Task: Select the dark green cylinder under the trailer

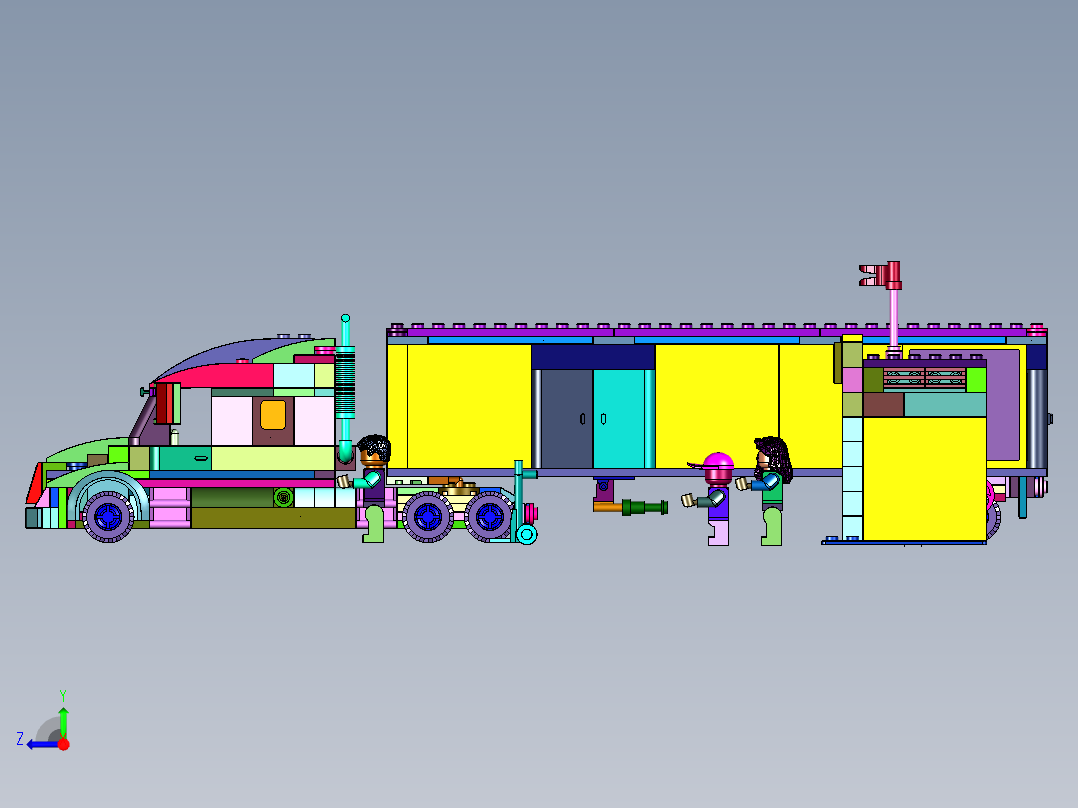Action: point(645,507)
